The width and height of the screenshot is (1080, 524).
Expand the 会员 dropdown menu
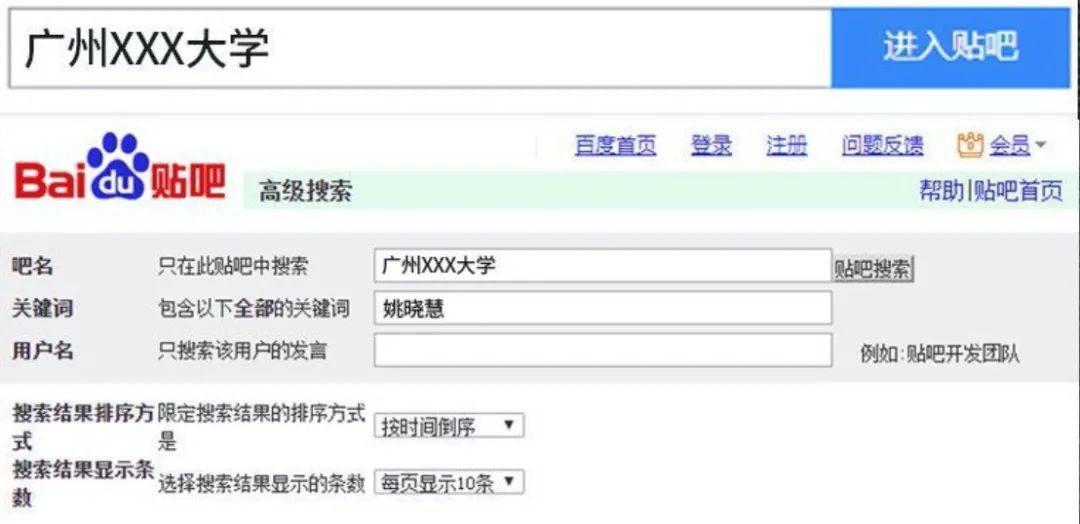point(1018,145)
